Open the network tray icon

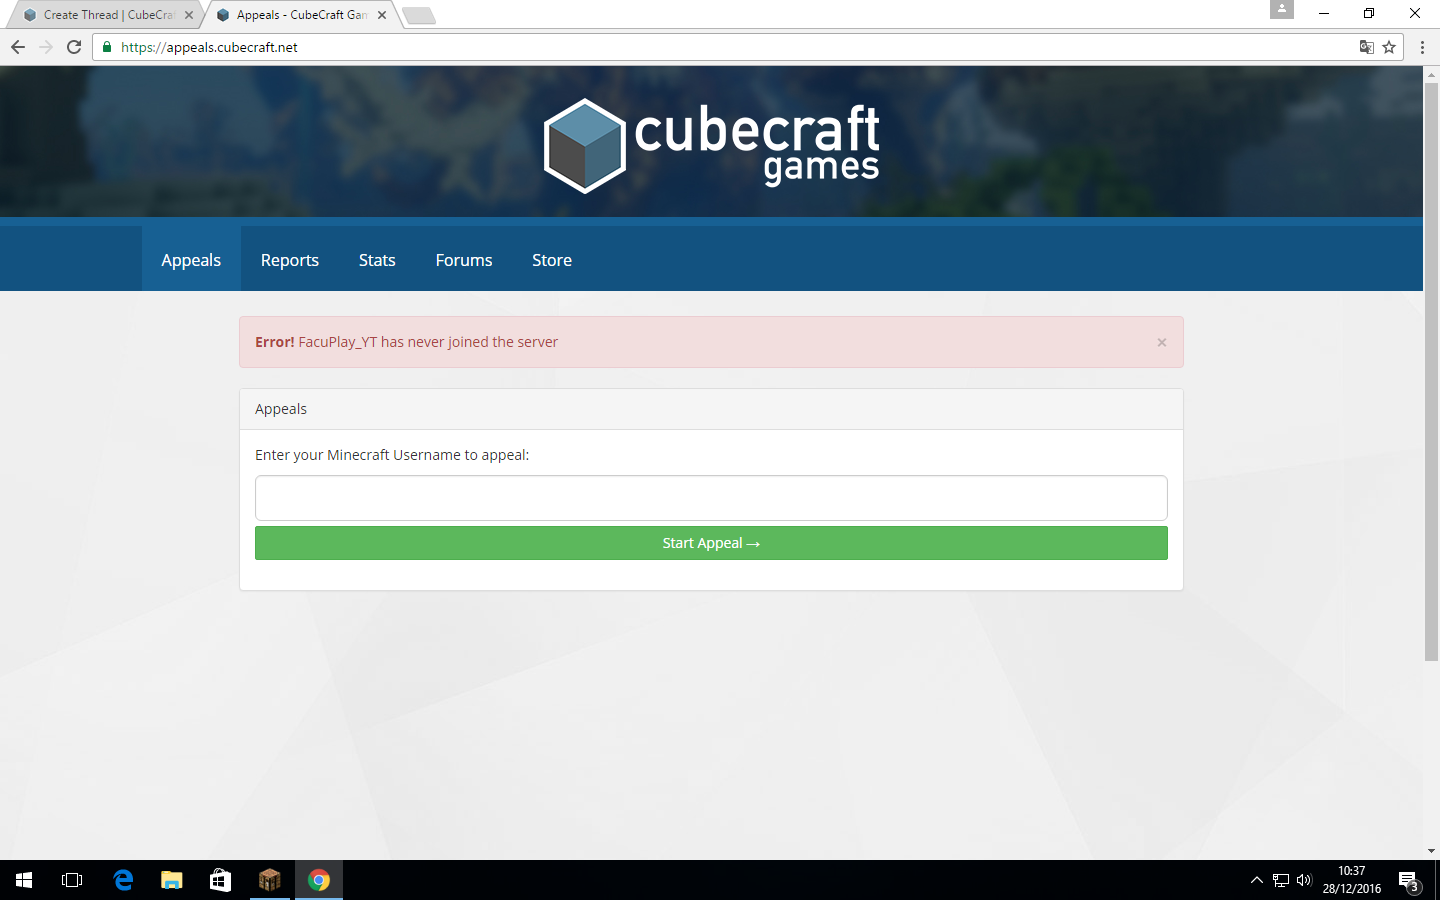pos(1281,880)
